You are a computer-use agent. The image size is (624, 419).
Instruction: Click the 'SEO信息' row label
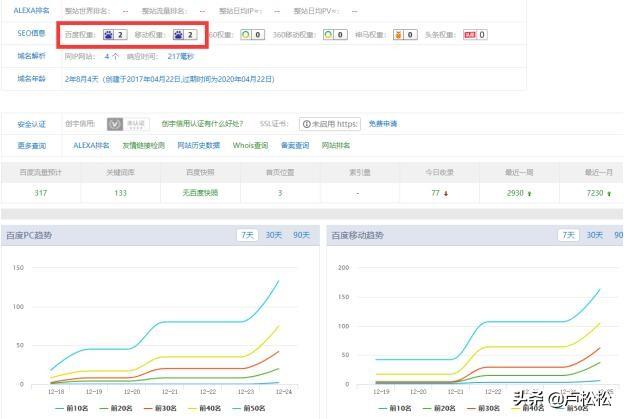pyautogui.click(x=31, y=33)
